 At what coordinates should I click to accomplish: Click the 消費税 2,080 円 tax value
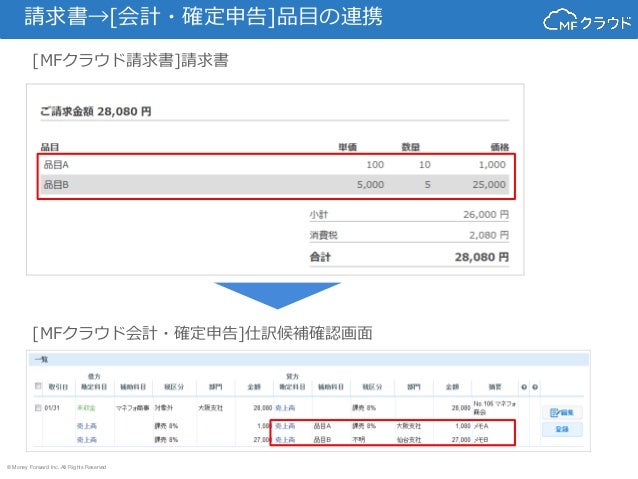(x=489, y=235)
